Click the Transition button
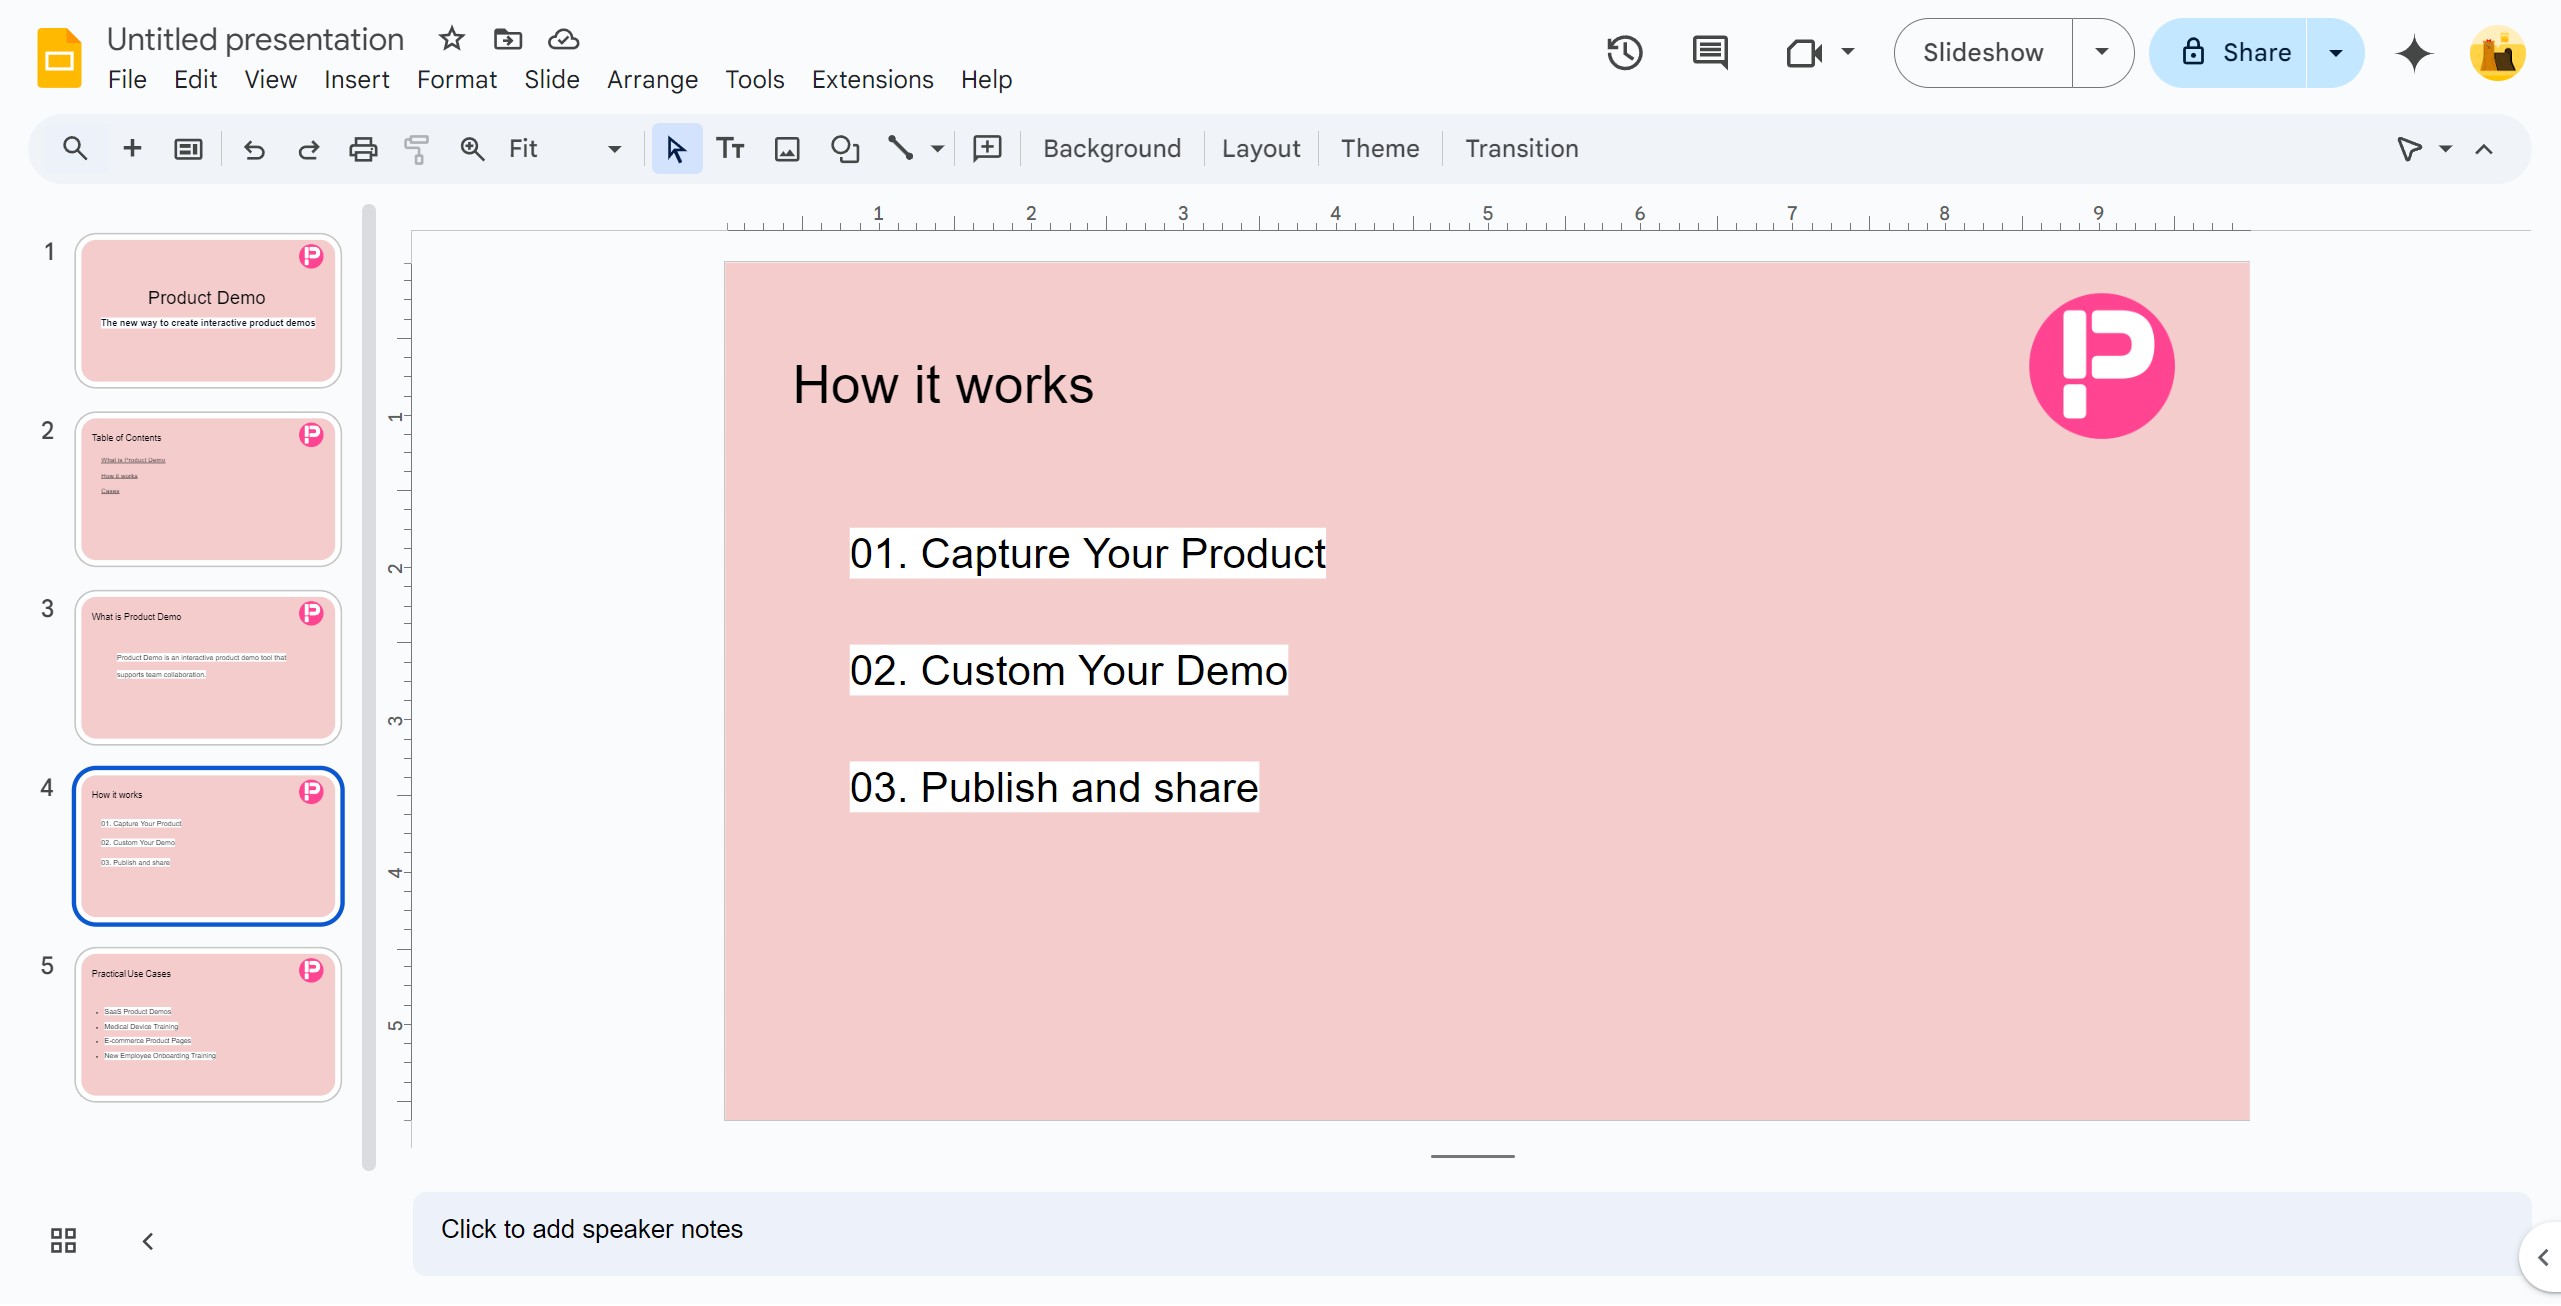This screenshot has height=1306, width=2561. (1521, 149)
